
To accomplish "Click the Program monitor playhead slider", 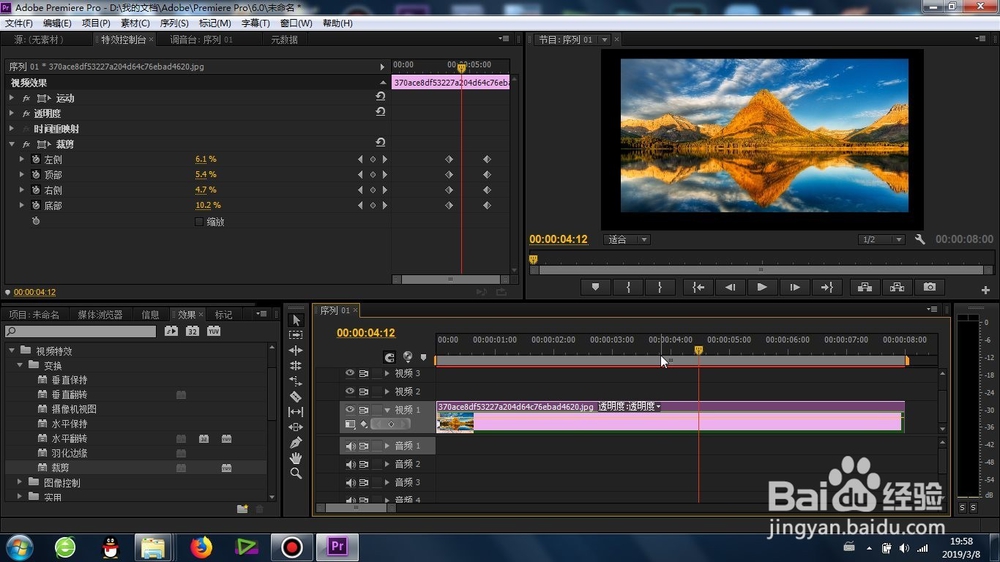I will coord(533,260).
